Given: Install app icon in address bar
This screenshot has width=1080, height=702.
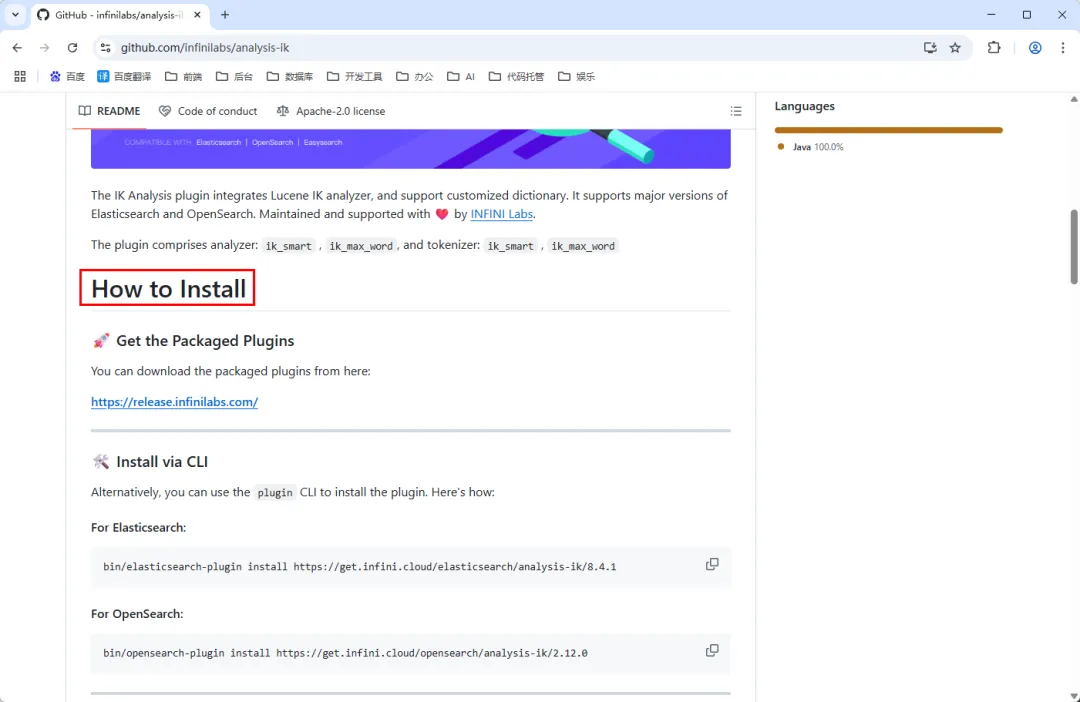Looking at the screenshot, I should pos(930,48).
